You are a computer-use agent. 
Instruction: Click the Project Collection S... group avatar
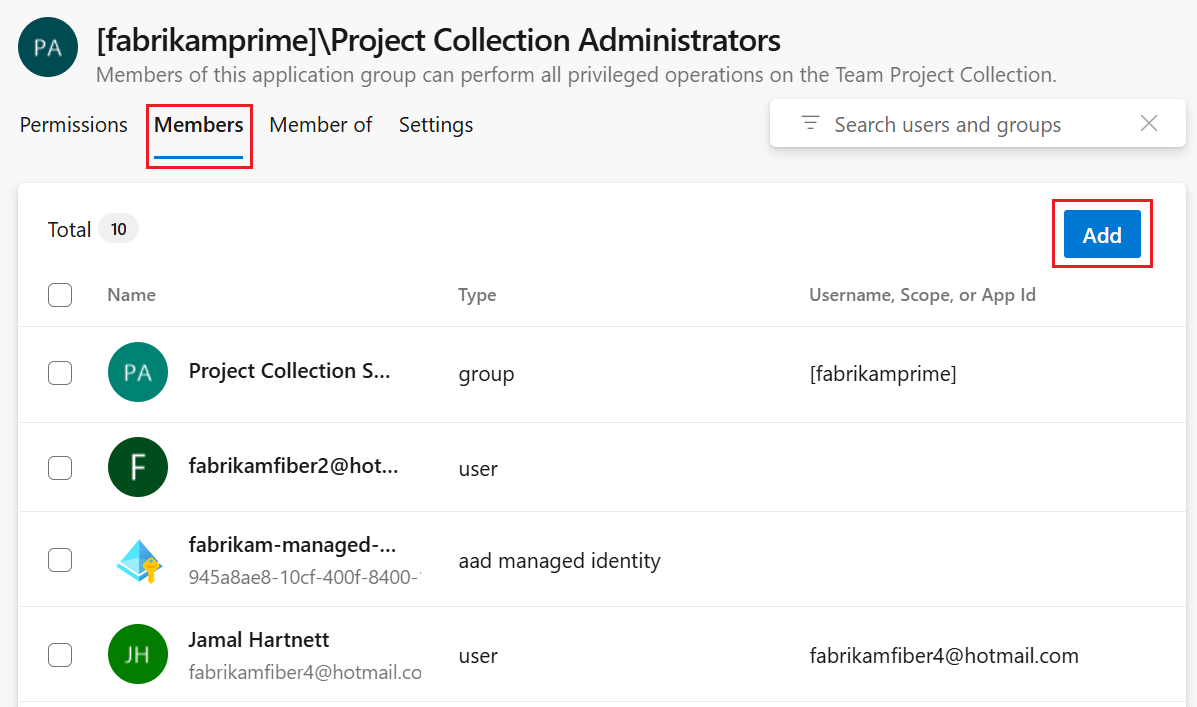point(137,371)
